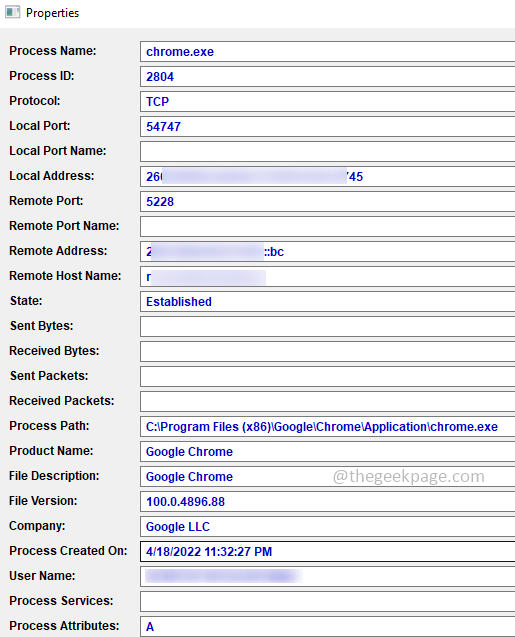This screenshot has height=637, width=515.
Task: Click the empty Sent Bytes field
Action: [327, 327]
